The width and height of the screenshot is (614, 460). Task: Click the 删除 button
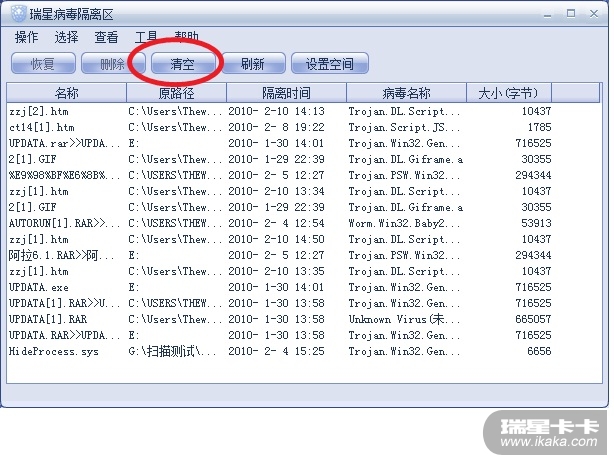click(113, 63)
